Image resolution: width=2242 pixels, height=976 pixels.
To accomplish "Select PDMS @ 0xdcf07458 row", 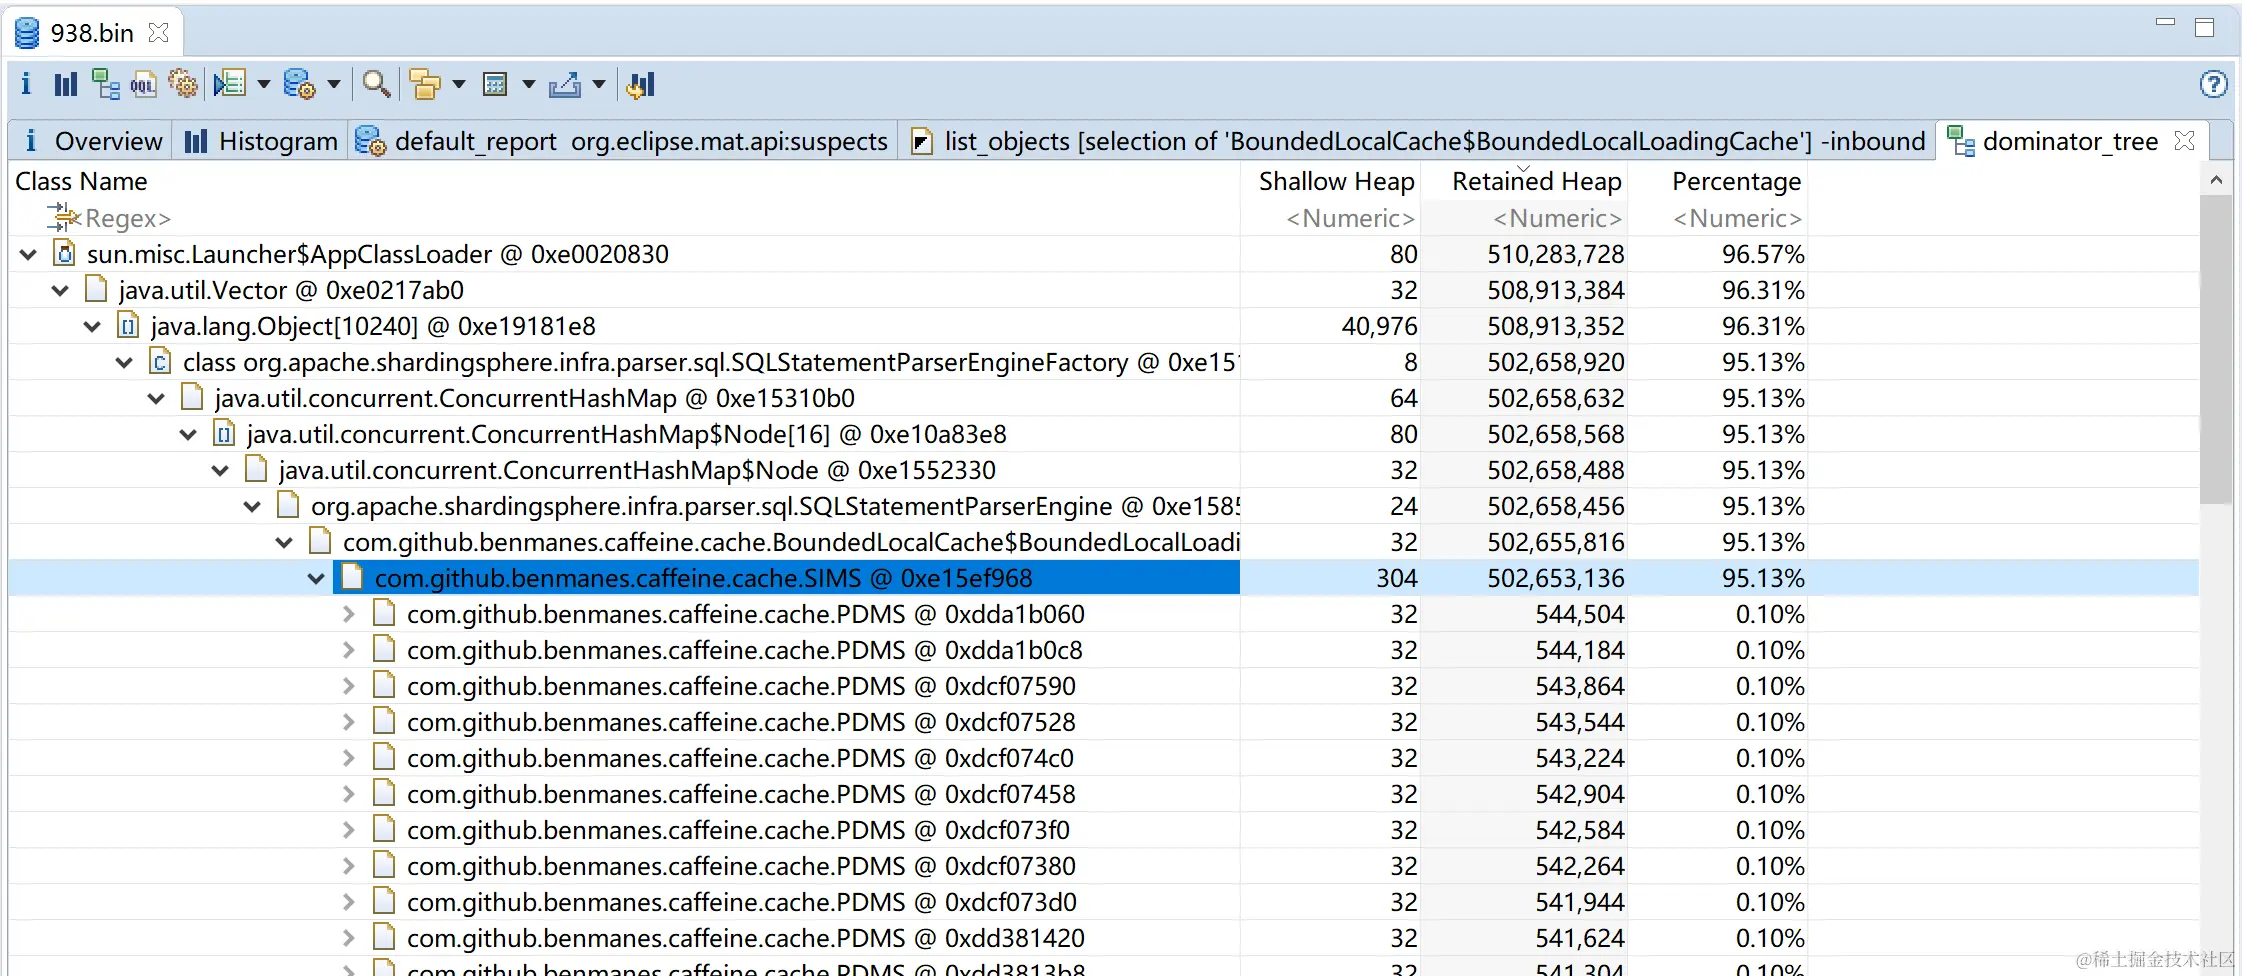I will point(1104,794).
